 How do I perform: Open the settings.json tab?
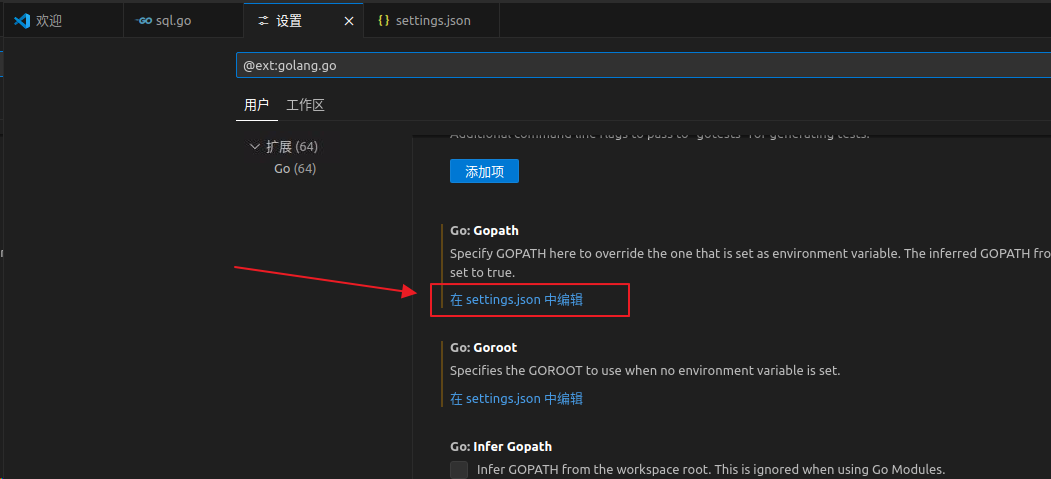[x=432, y=21]
